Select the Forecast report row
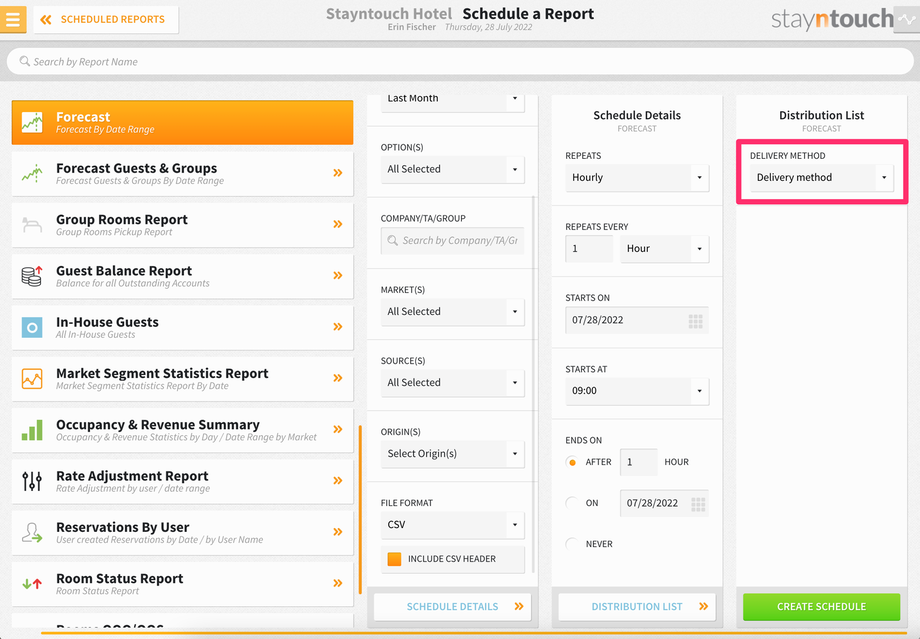920x639 pixels. [182, 122]
